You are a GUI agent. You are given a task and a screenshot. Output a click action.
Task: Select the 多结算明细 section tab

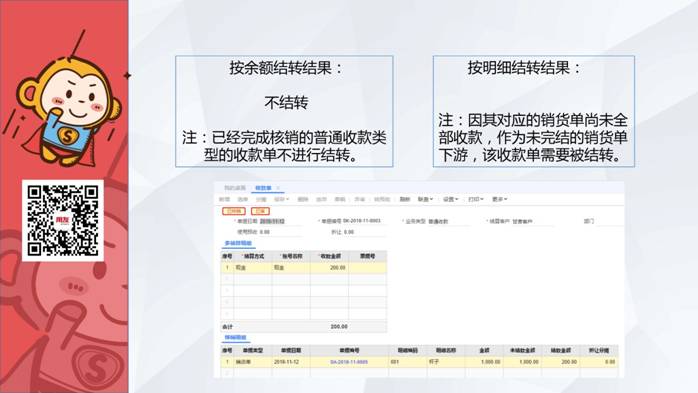click(x=238, y=243)
